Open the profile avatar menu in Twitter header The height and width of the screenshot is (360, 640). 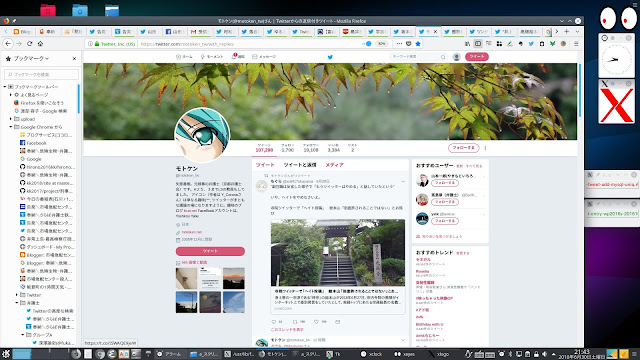click(457, 57)
